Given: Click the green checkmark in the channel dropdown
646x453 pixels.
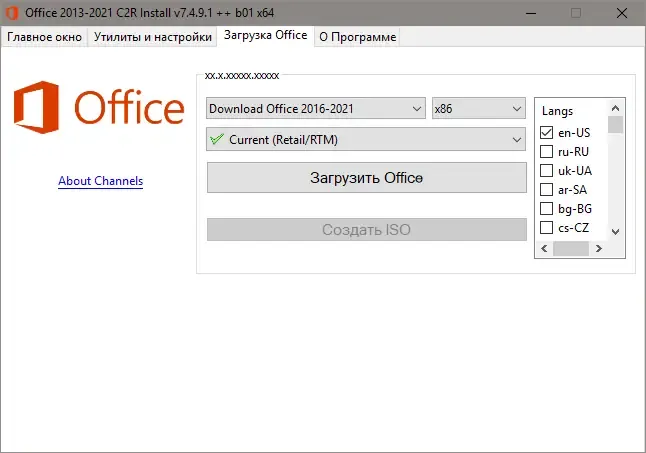Looking at the screenshot, I should coord(217,139).
